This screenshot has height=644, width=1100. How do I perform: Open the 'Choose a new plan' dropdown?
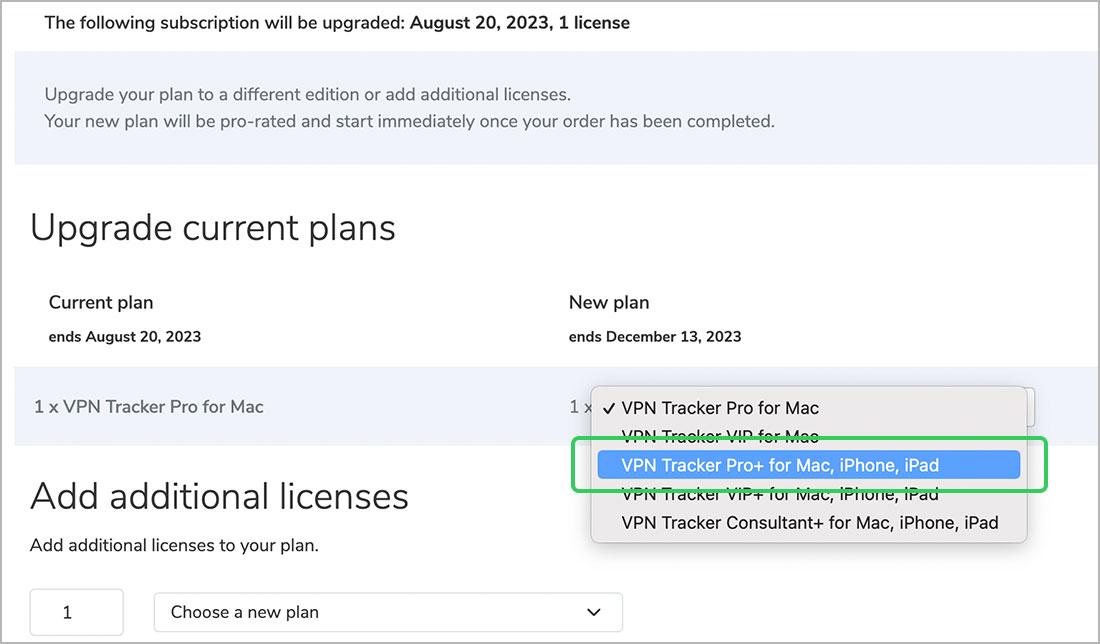387,612
